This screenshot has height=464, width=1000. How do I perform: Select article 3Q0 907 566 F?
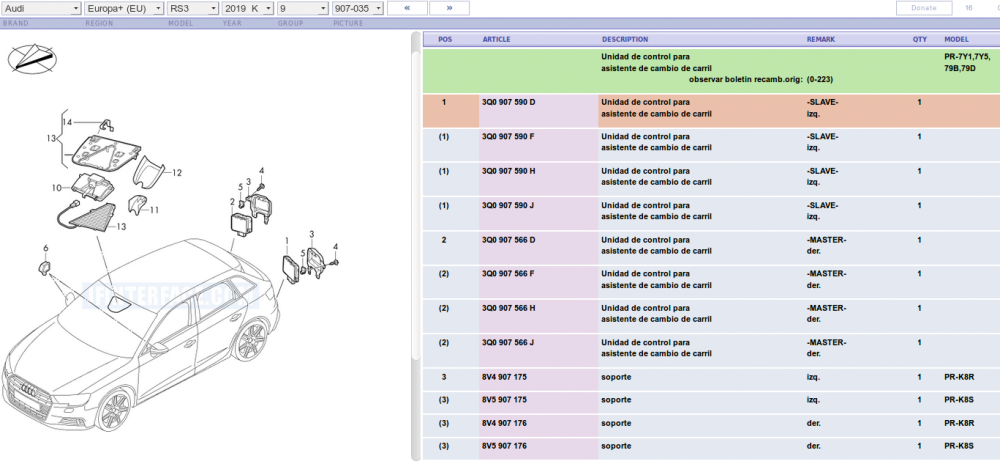tap(508, 274)
